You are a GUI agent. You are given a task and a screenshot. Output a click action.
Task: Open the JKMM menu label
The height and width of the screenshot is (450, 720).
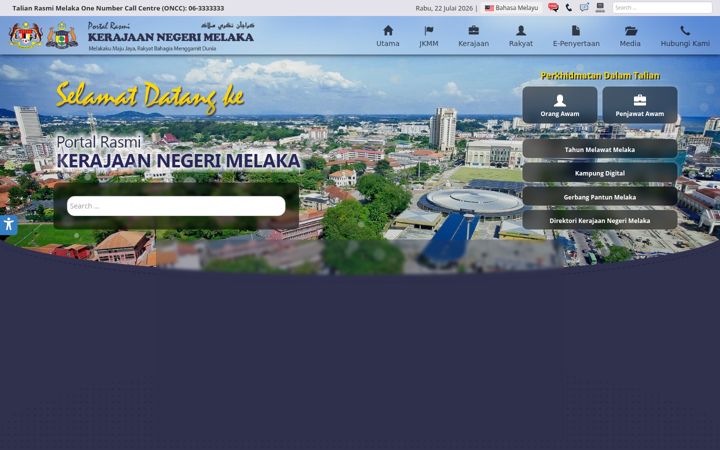click(429, 44)
